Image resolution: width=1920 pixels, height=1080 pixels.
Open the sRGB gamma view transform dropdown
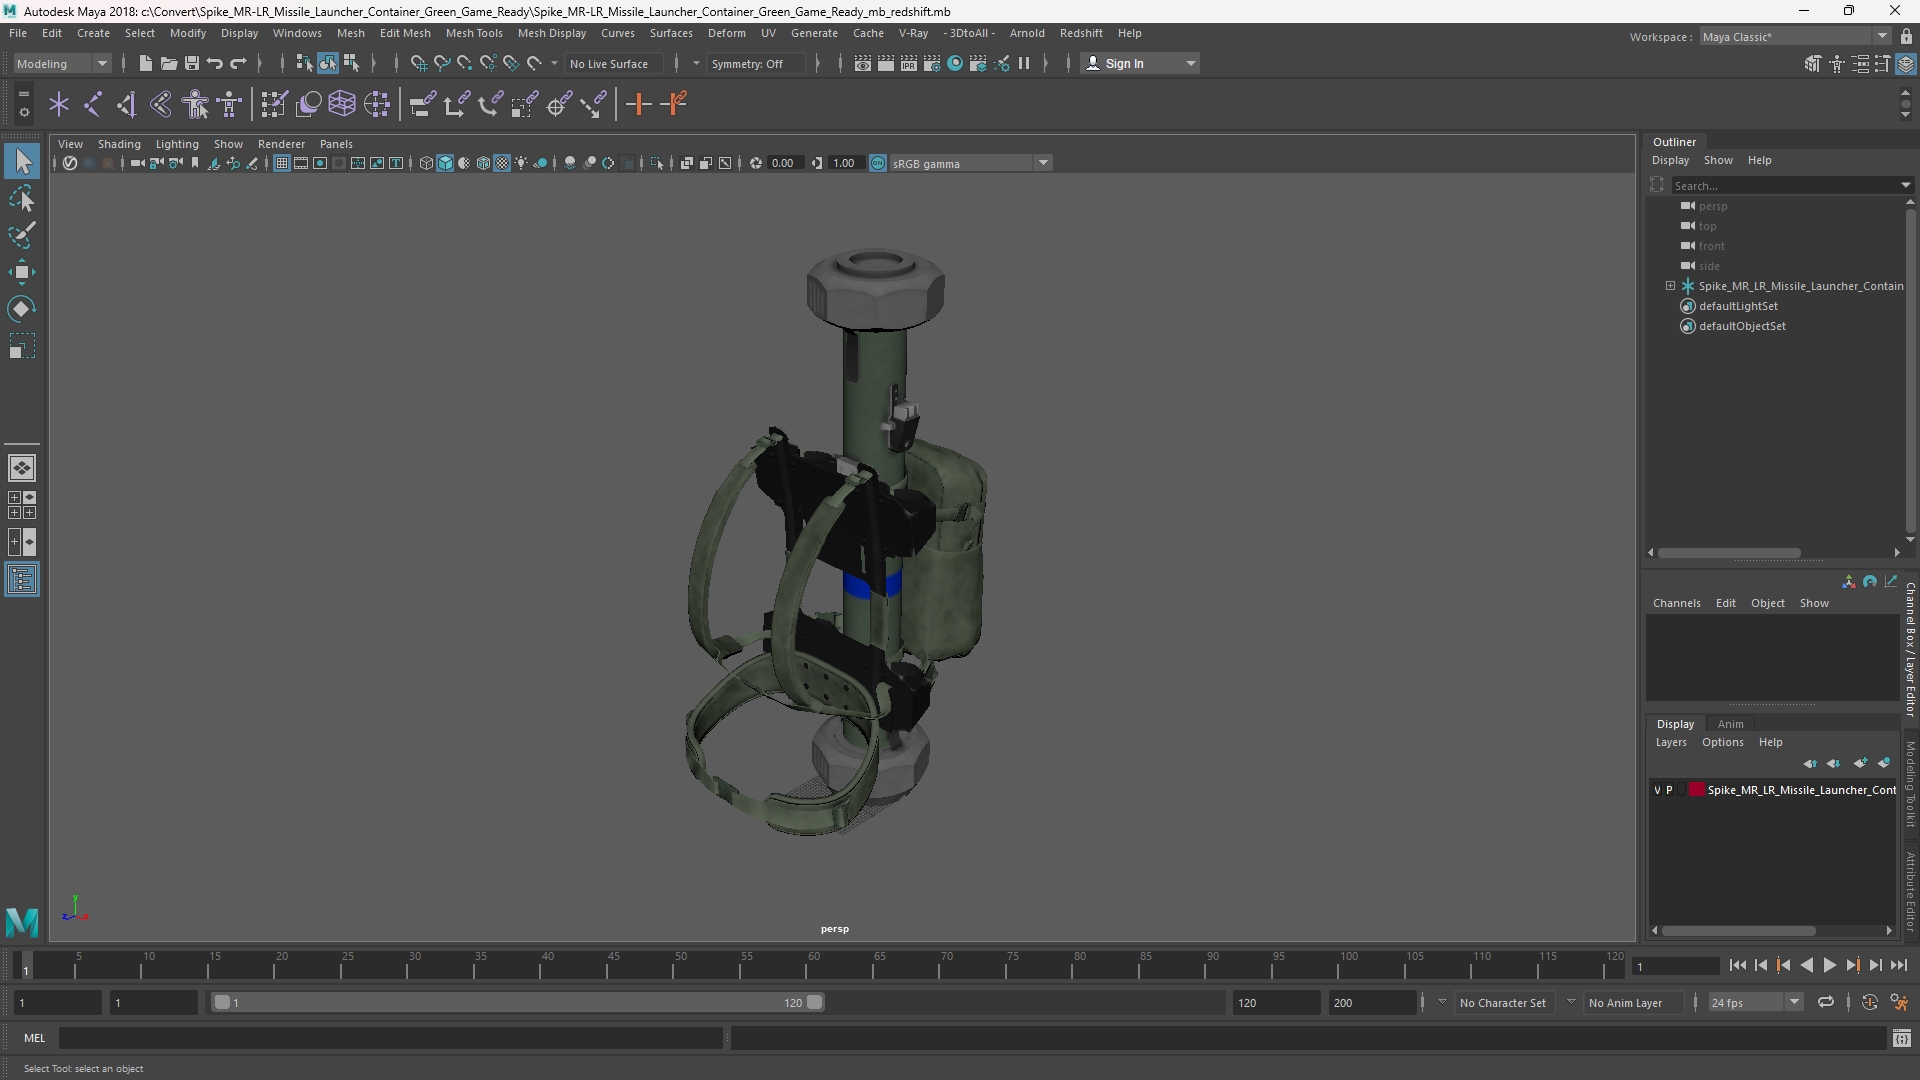tap(970, 163)
